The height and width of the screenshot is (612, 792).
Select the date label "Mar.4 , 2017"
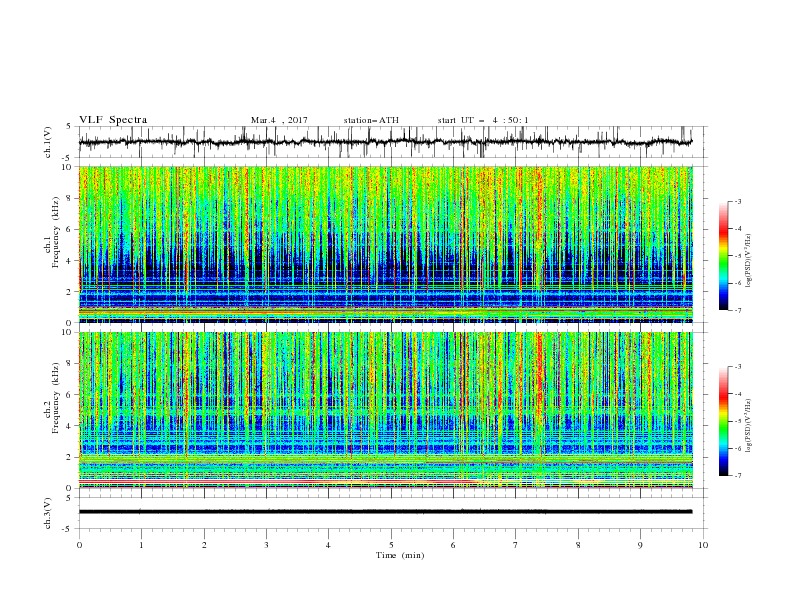coord(279,120)
